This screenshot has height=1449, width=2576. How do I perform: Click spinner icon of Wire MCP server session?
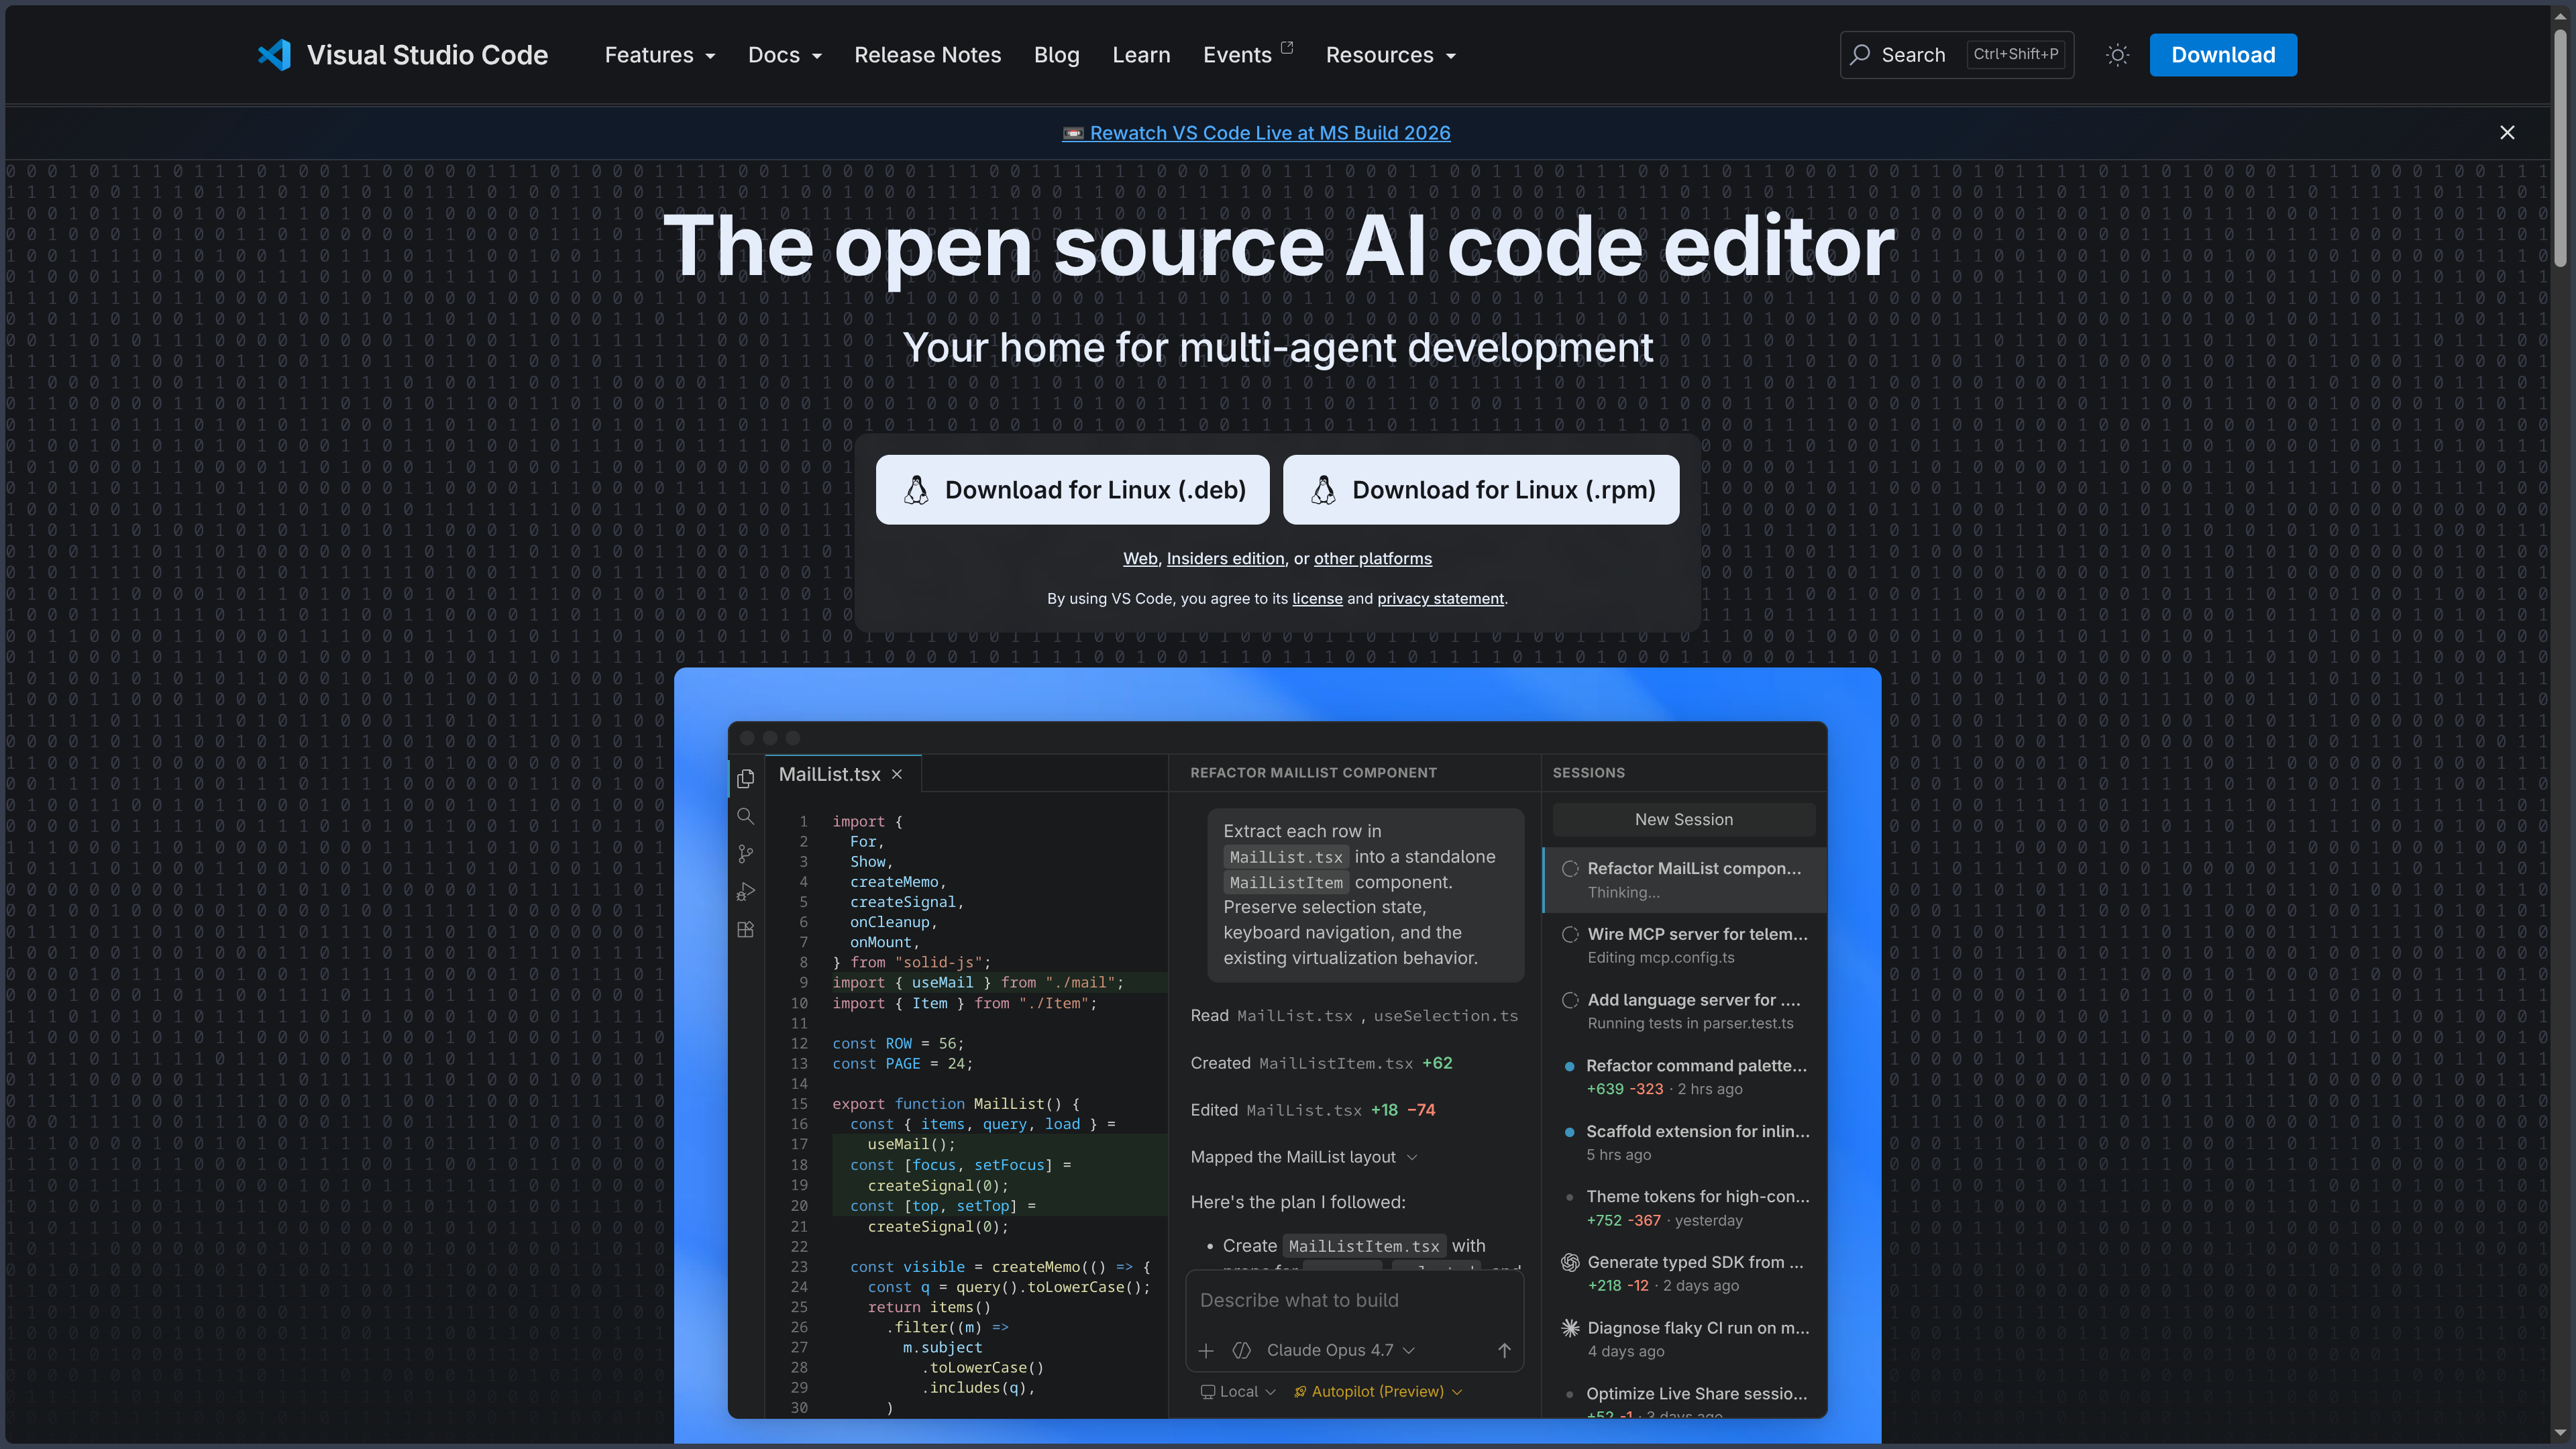[x=1570, y=935]
